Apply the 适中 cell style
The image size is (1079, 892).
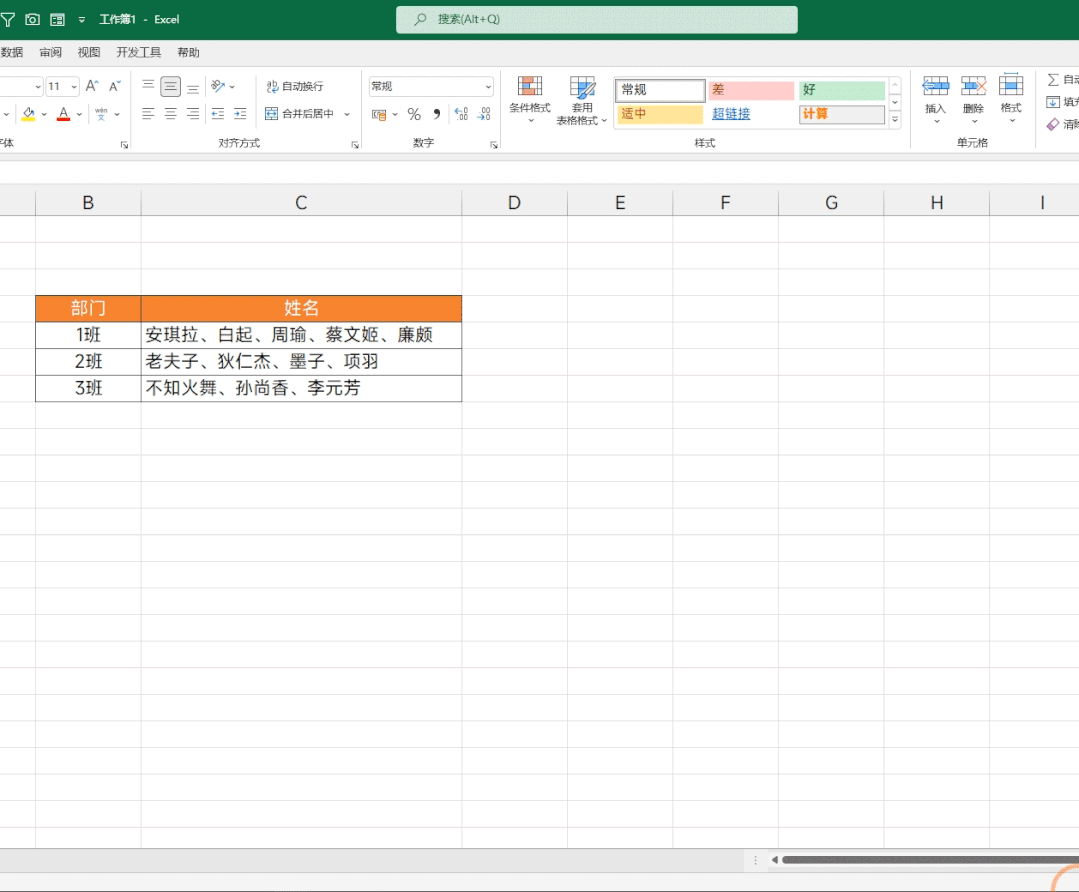(x=660, y=114)
